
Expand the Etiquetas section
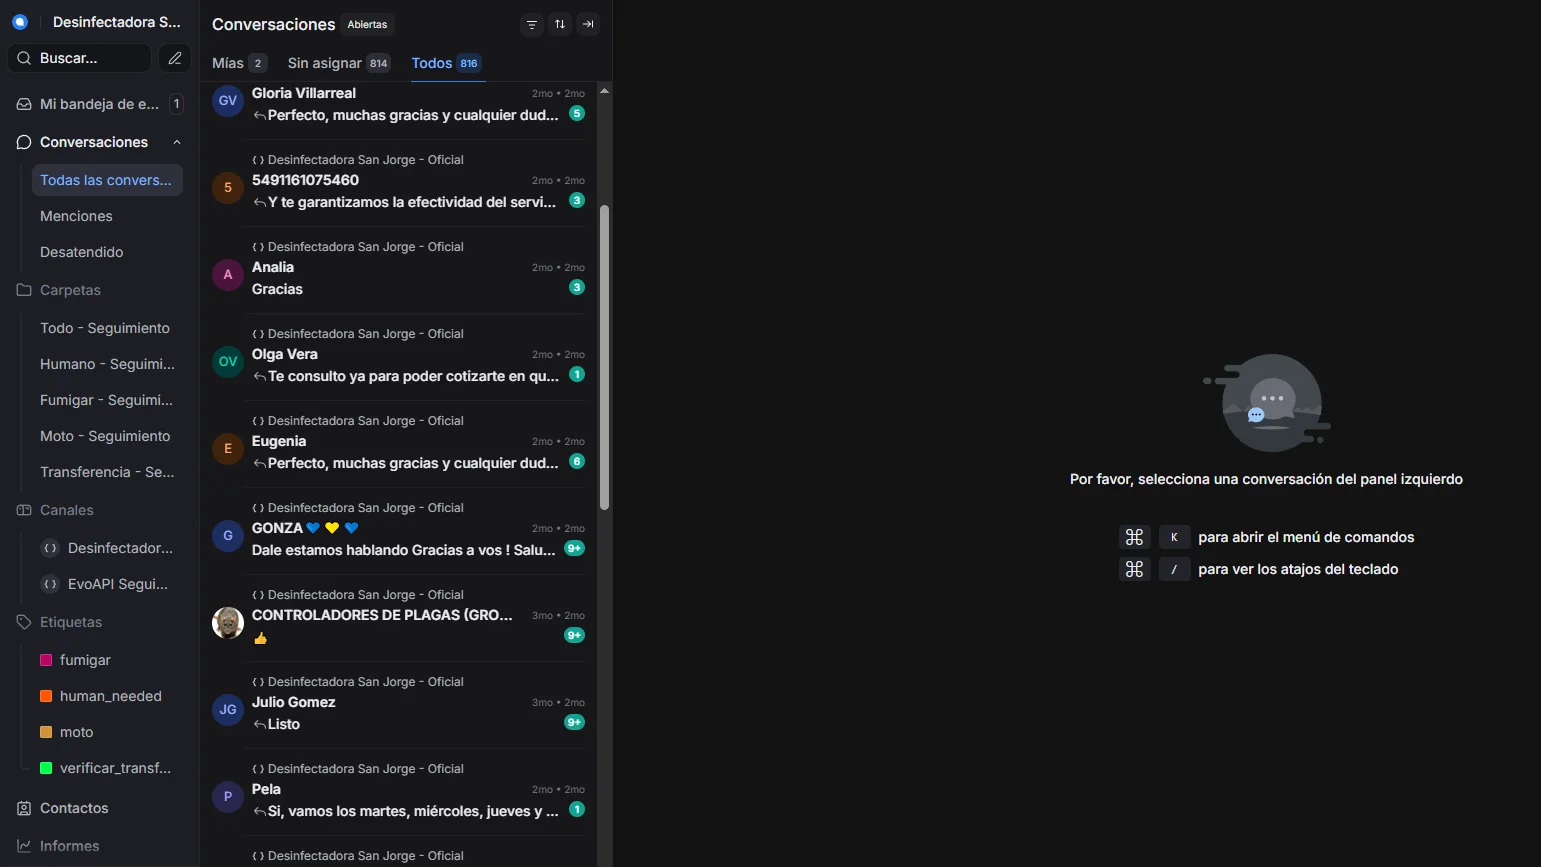coord(100,622)
